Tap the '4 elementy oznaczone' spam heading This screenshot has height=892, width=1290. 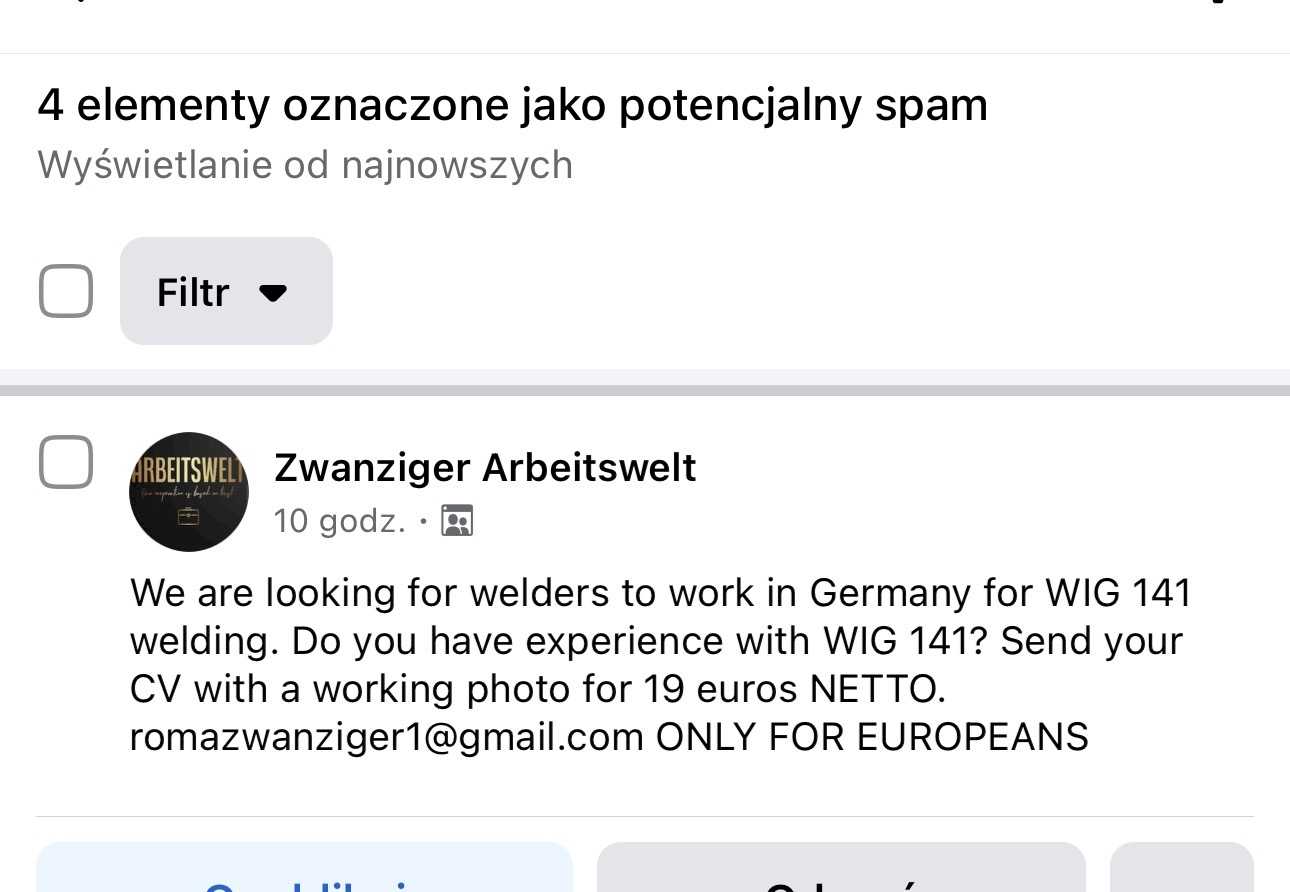tap(512, 105)
